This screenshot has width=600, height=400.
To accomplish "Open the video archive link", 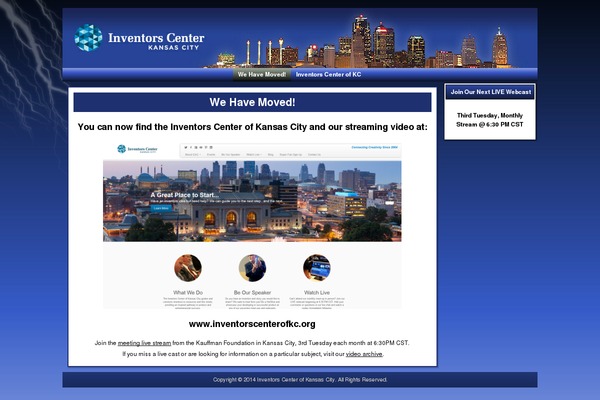I will point(364,354).
